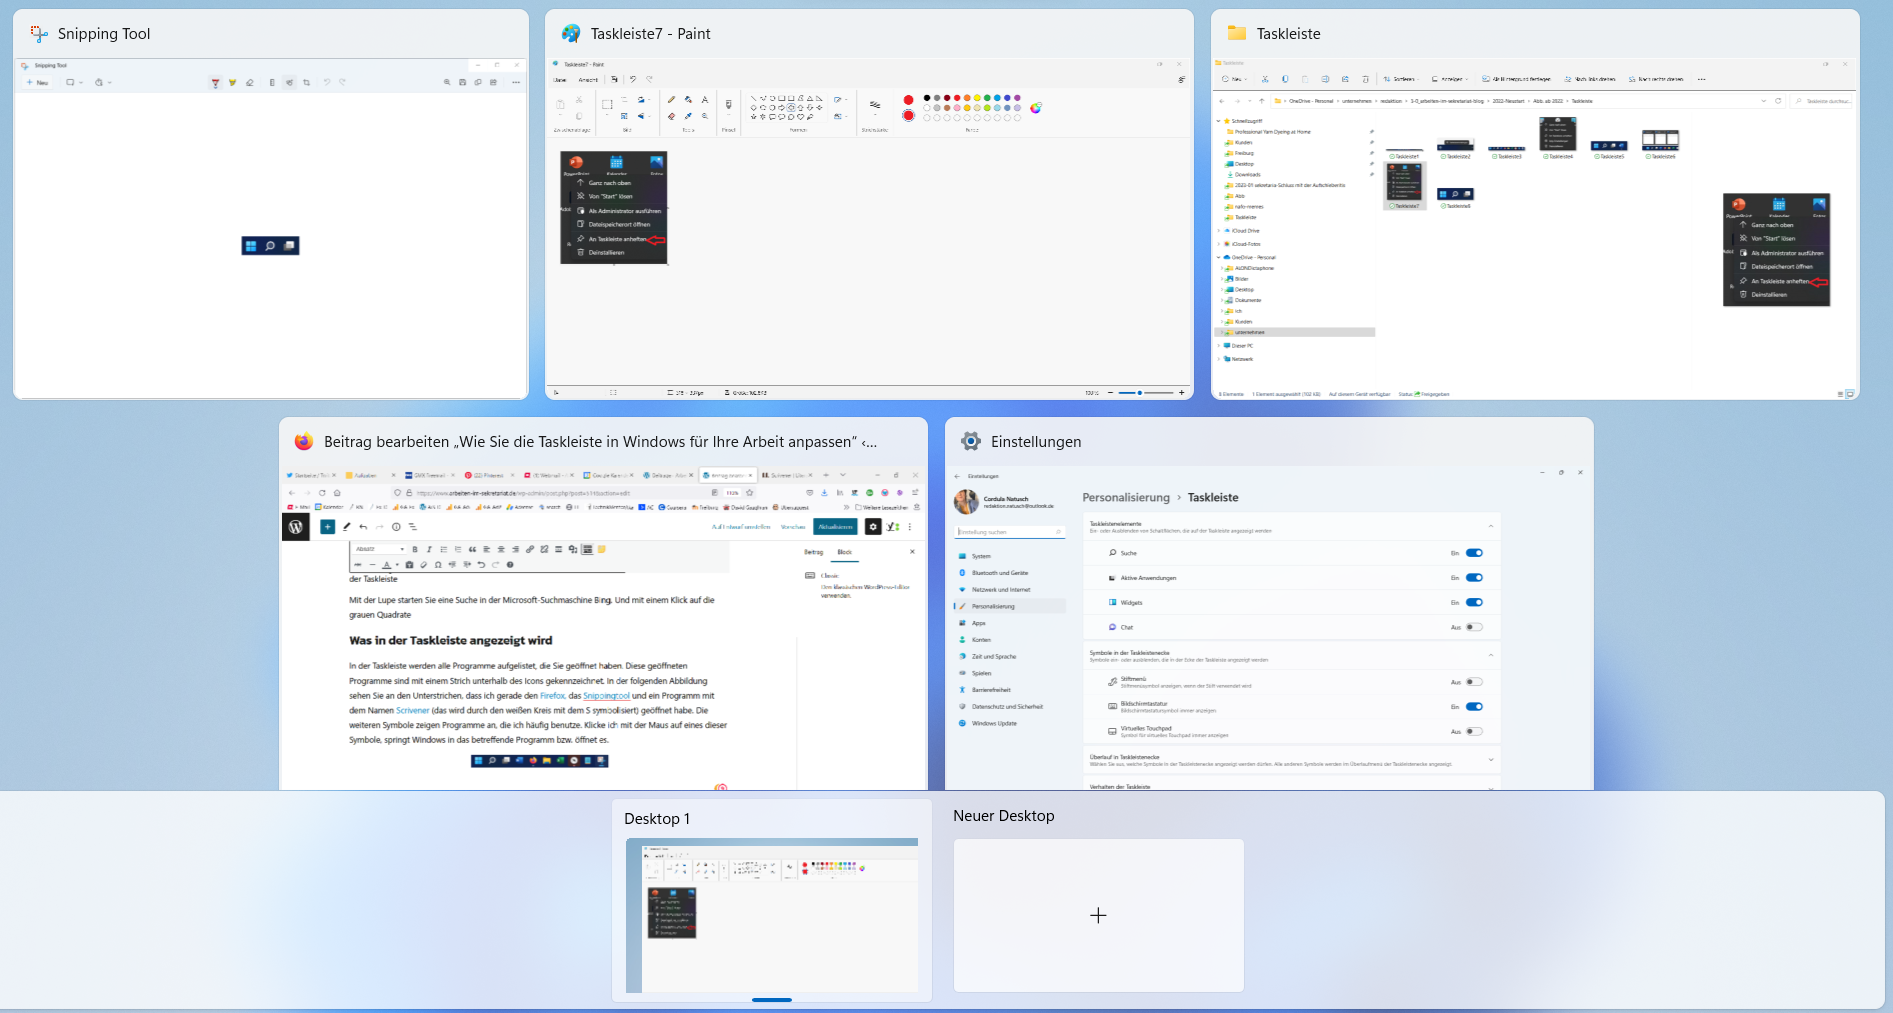Image resolution: width=1893 pixels, height=1013 pixels.
Task: Disable the Widgets toggle in Einstellungen
Action: click(x=1474, y=602)
